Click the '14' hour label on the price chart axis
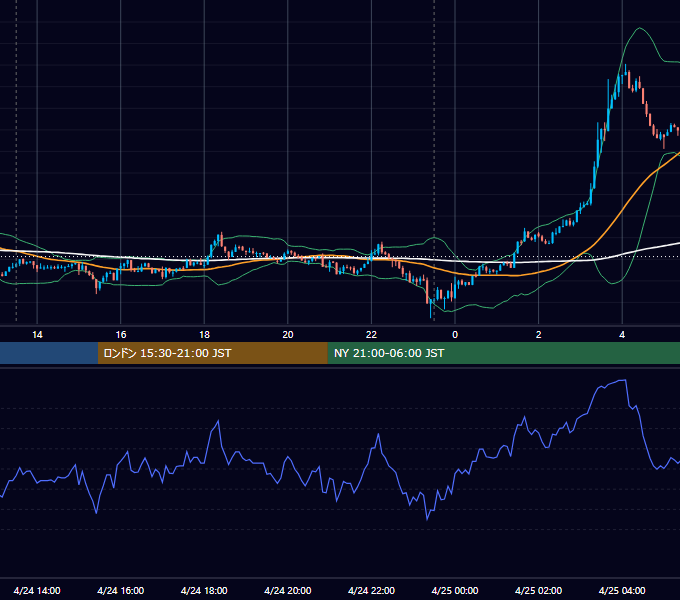Viewport: 680px width, 600px height. (x=37, y=335)
